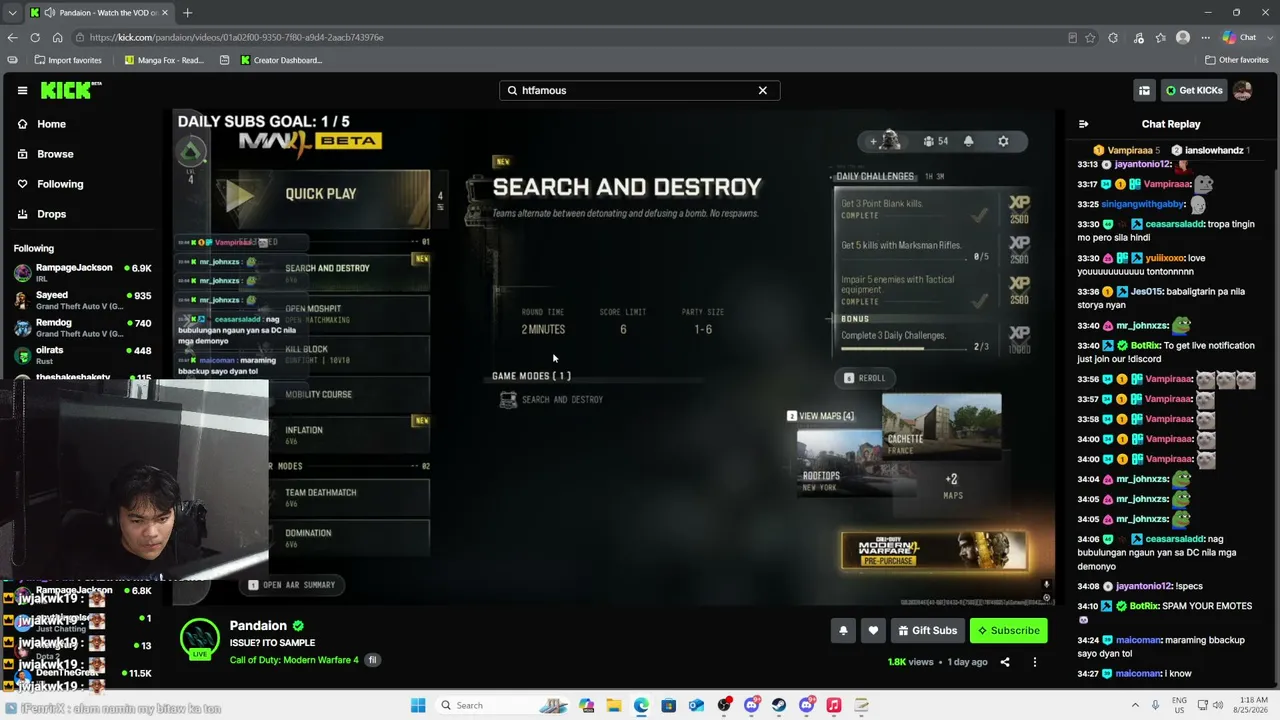Open File Explorer from the taskbar
The width and height of the screenshot is (1280, 720).
pos(614,706)
